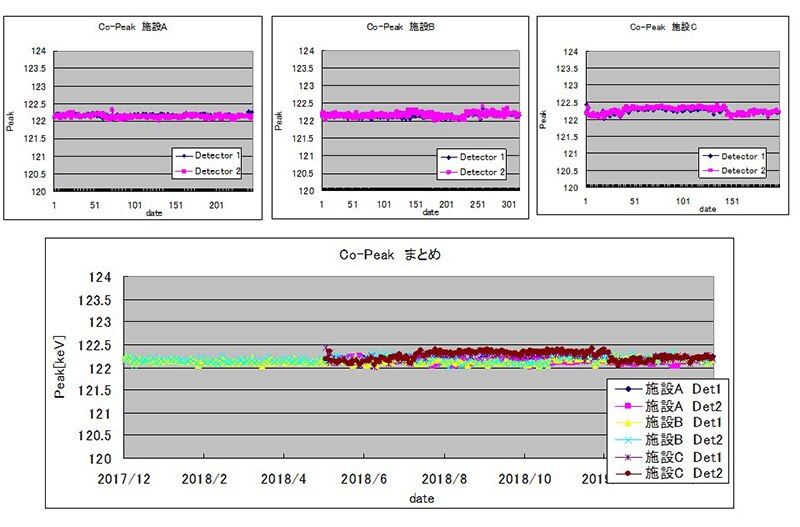Select the dark red 施設C Det2 legend marker

pyautogui.click(x=626, y=475)
